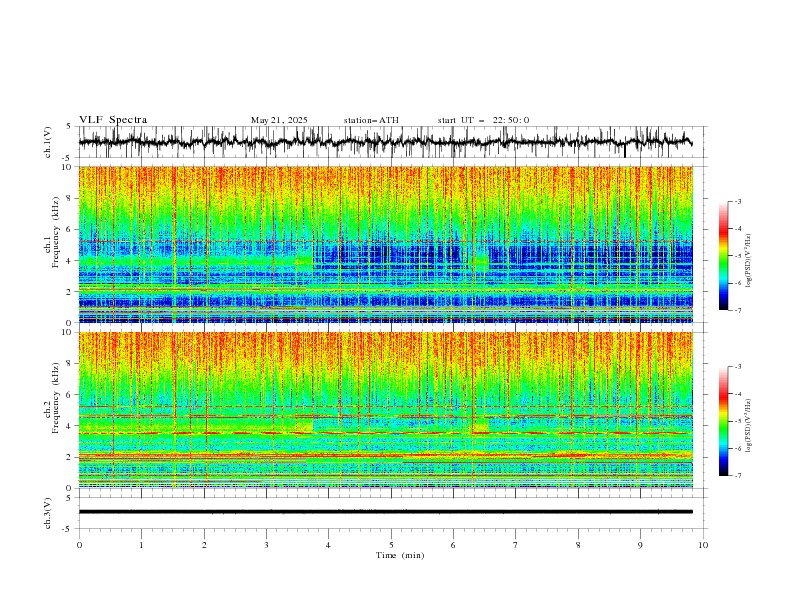Click the ch.1 spectrogram color bar
Screen dimensions: 792x612
tap(723, 256)
